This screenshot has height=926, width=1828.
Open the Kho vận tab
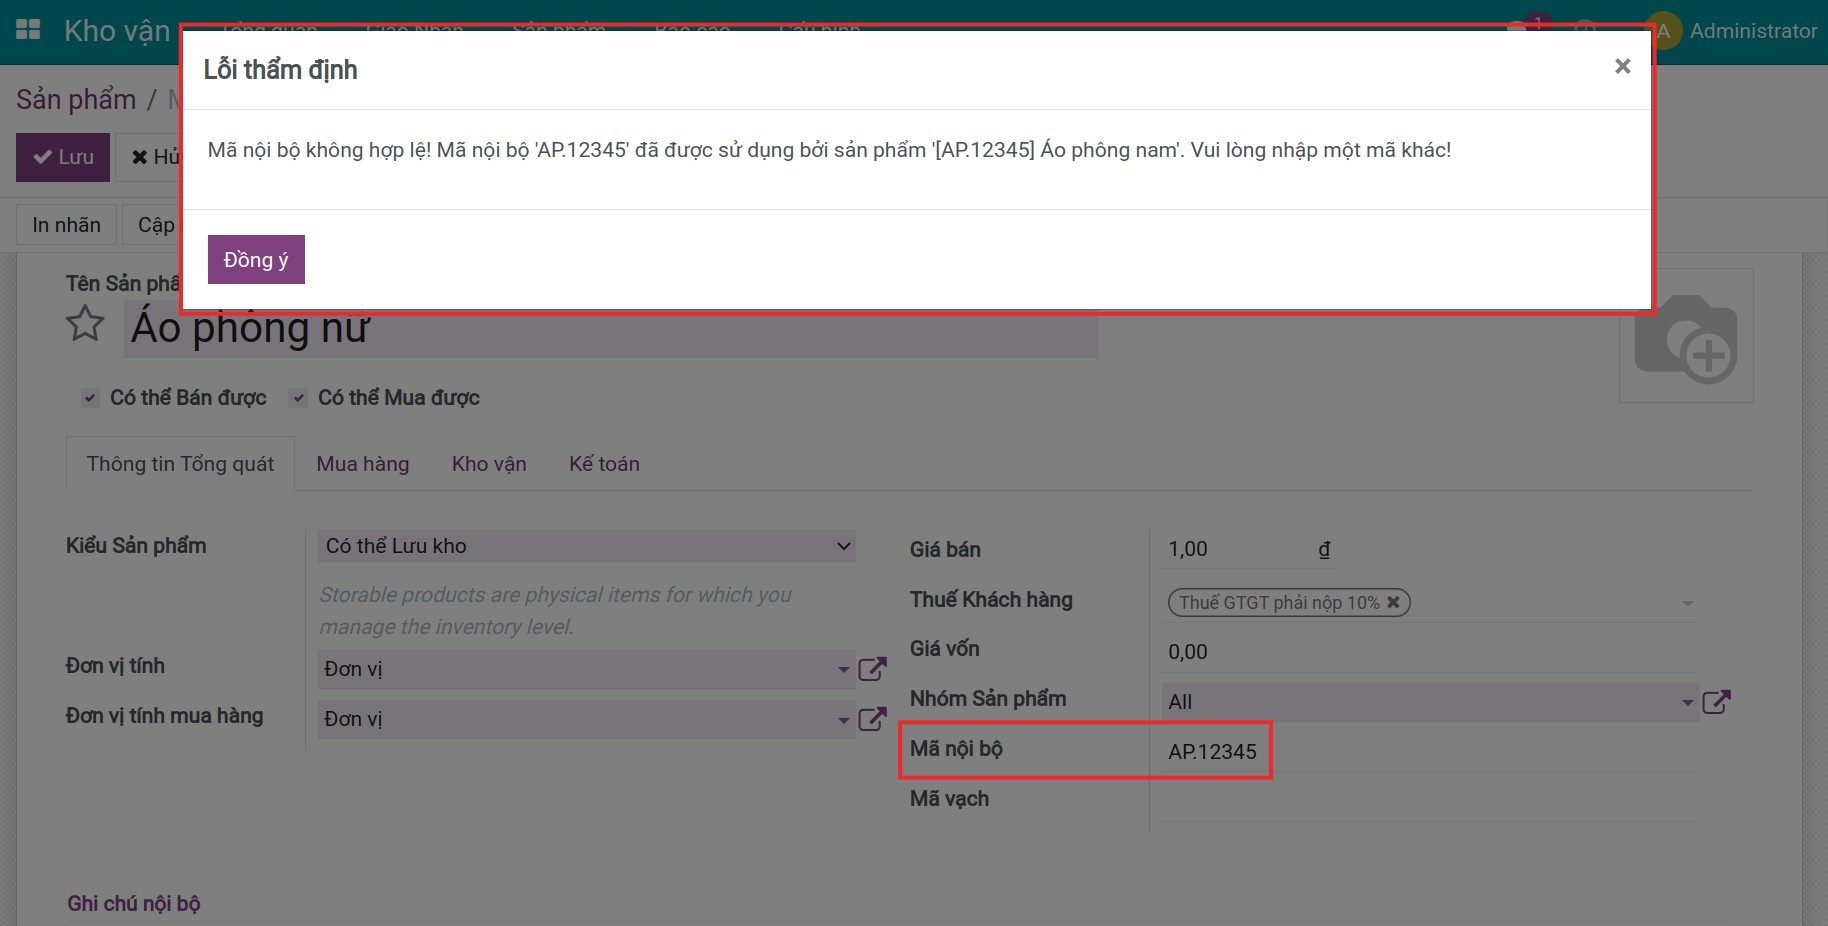489,464
